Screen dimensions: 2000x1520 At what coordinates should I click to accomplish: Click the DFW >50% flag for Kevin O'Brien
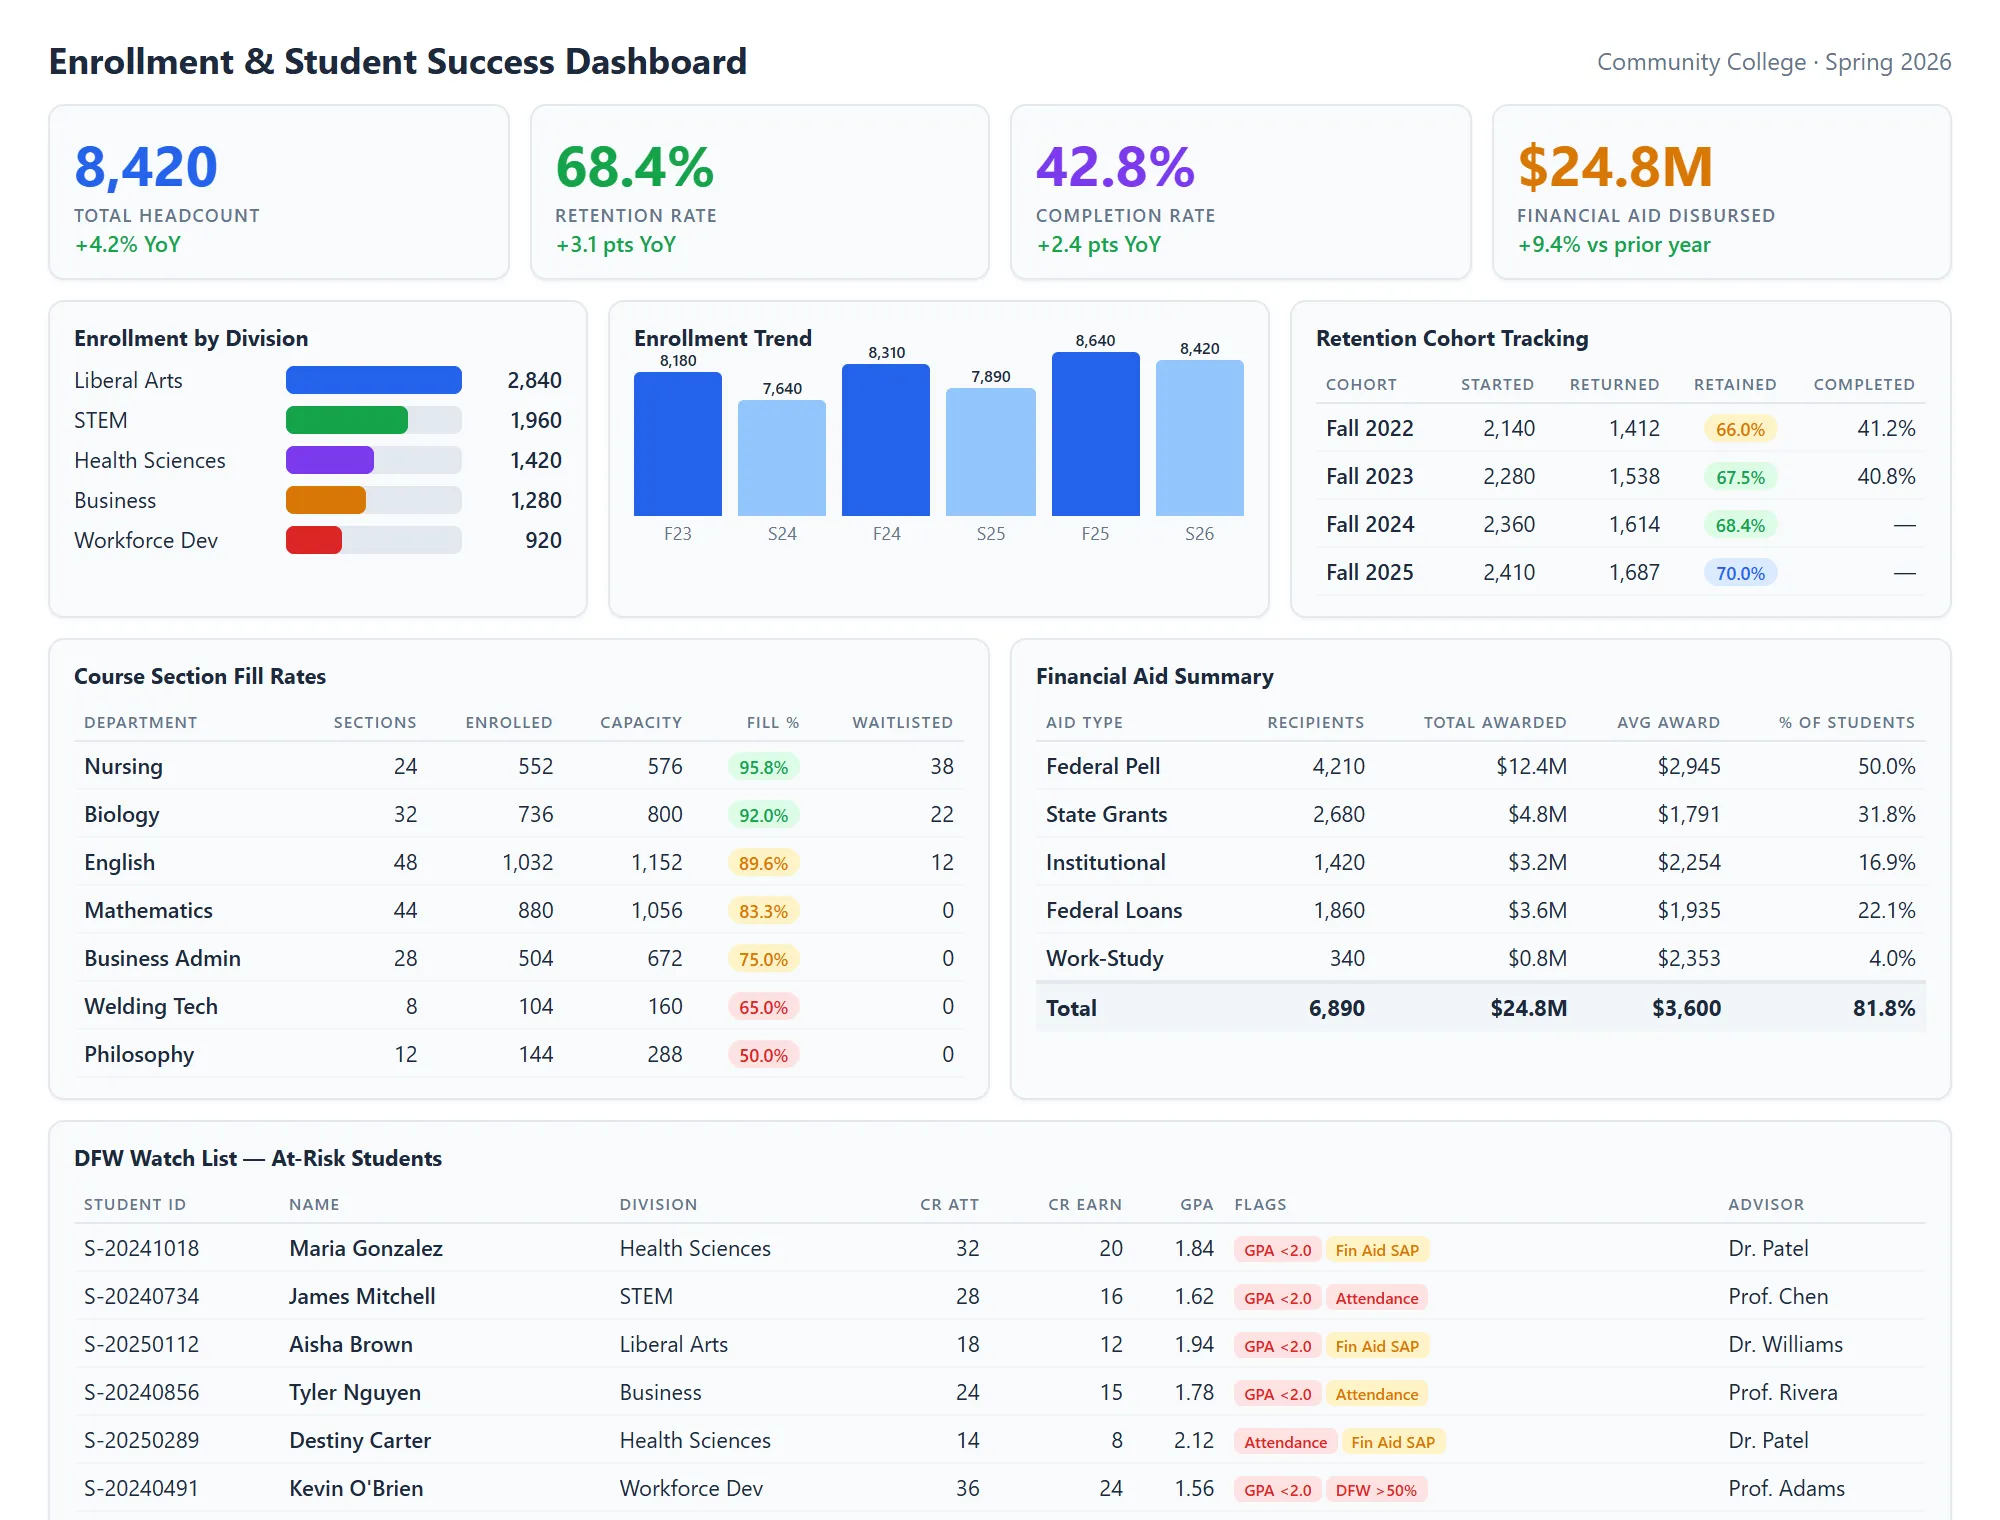[x=1377, y=1489]
